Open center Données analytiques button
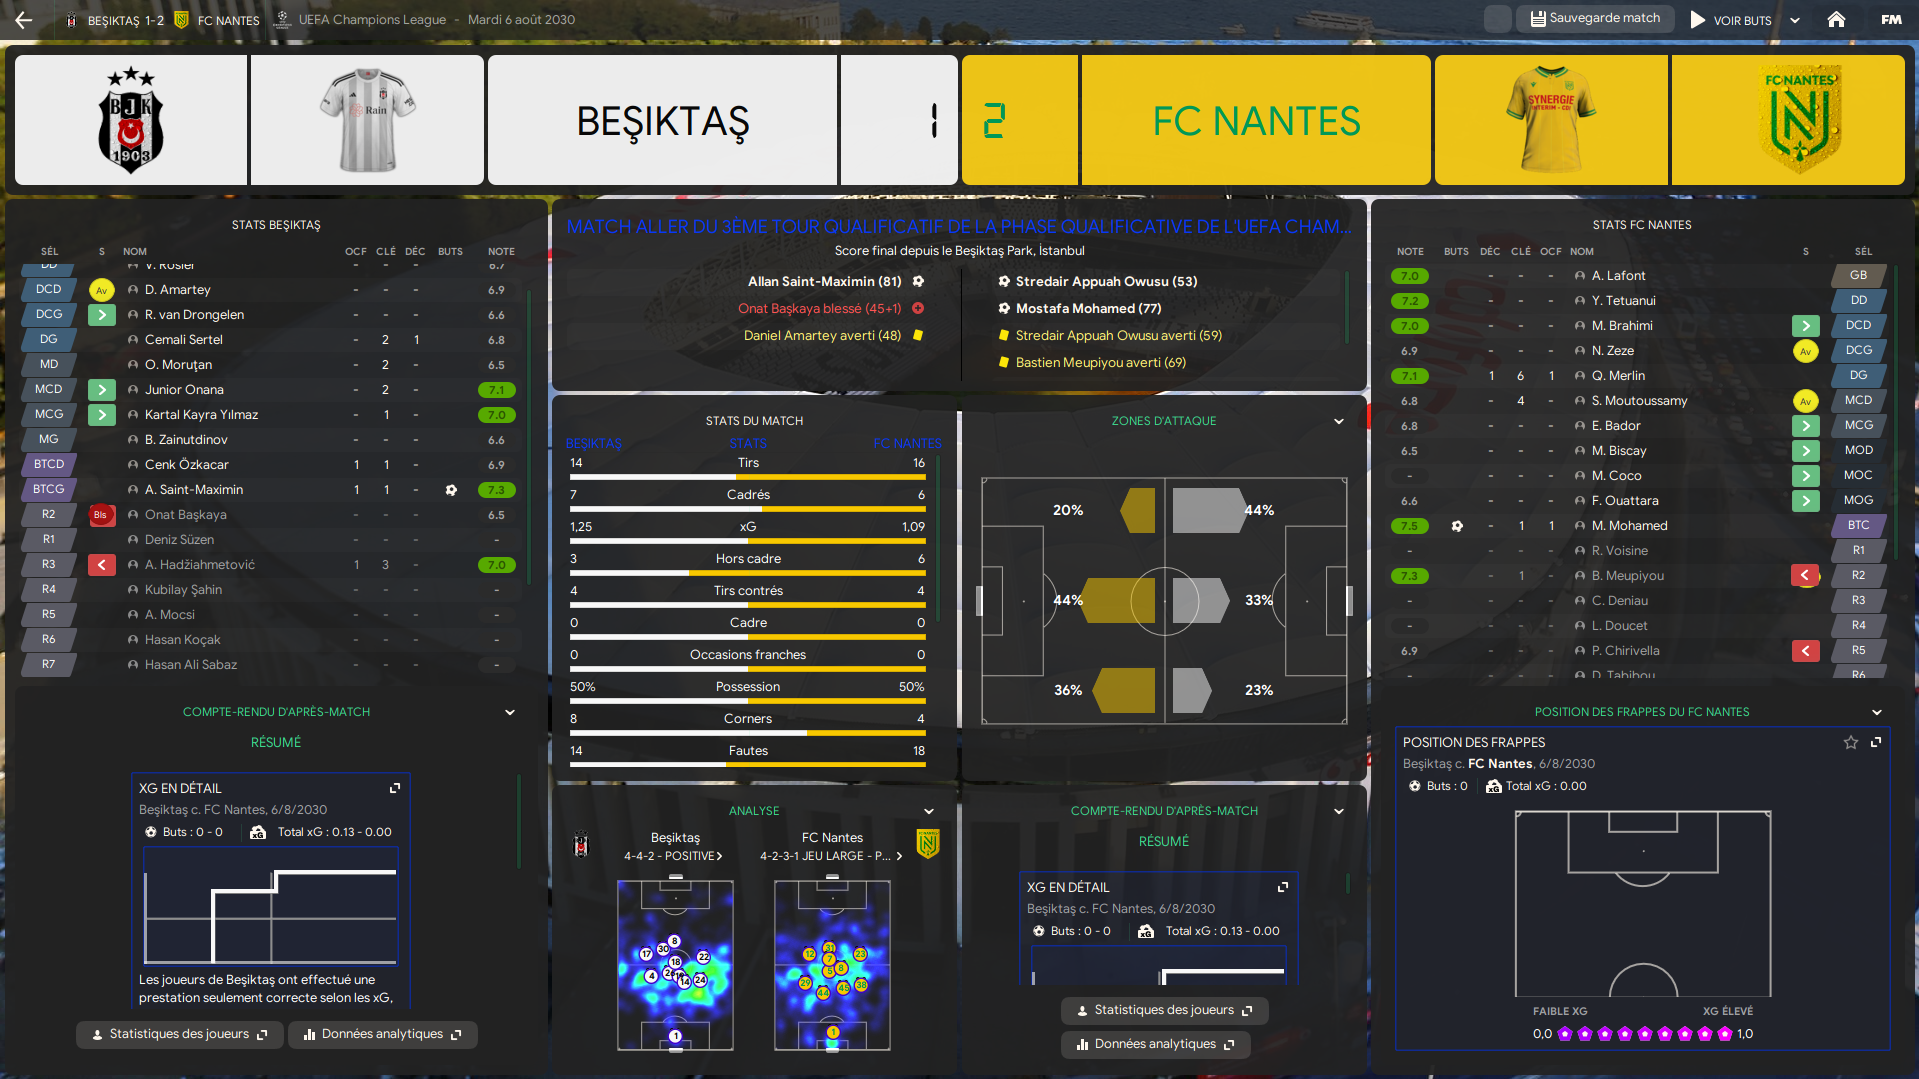 click(1156, 1044)
